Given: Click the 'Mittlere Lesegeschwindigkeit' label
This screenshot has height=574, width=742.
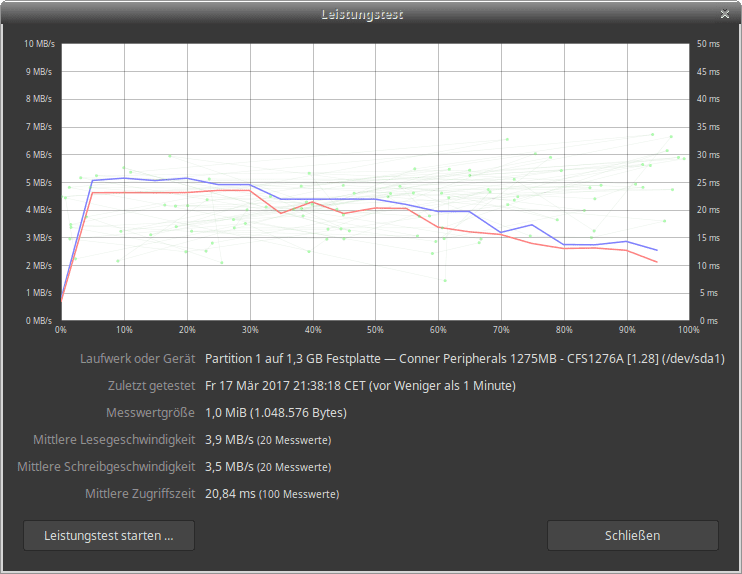Looking at the screenshot, I should (x=114, y=440).
